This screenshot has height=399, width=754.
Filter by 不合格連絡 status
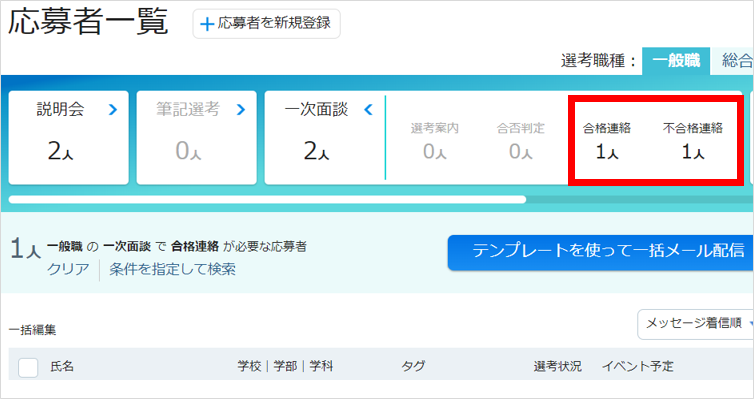692,141
